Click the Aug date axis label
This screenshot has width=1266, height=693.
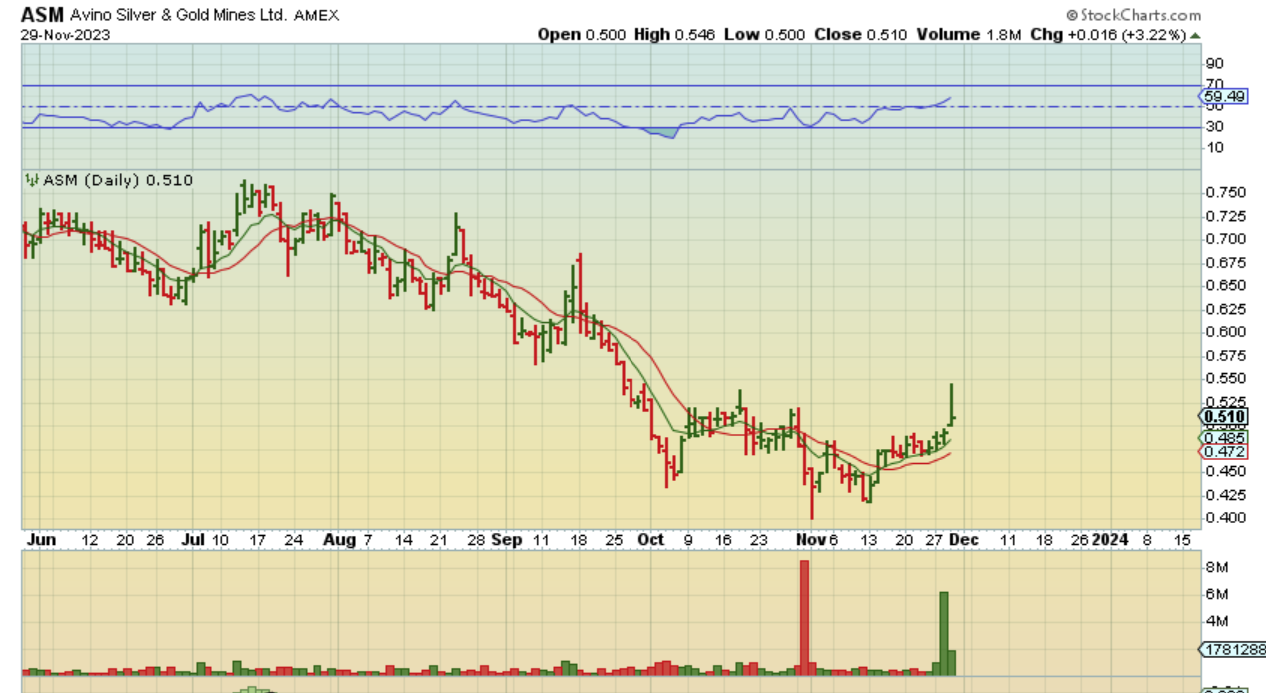pos(340,539)
